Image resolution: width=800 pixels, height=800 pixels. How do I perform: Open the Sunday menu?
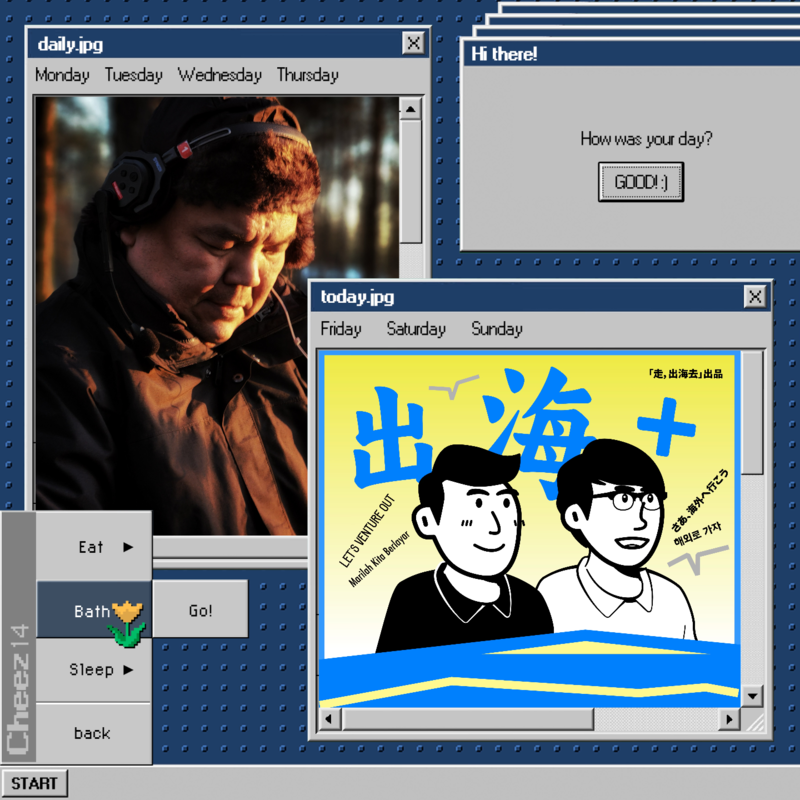497,329
